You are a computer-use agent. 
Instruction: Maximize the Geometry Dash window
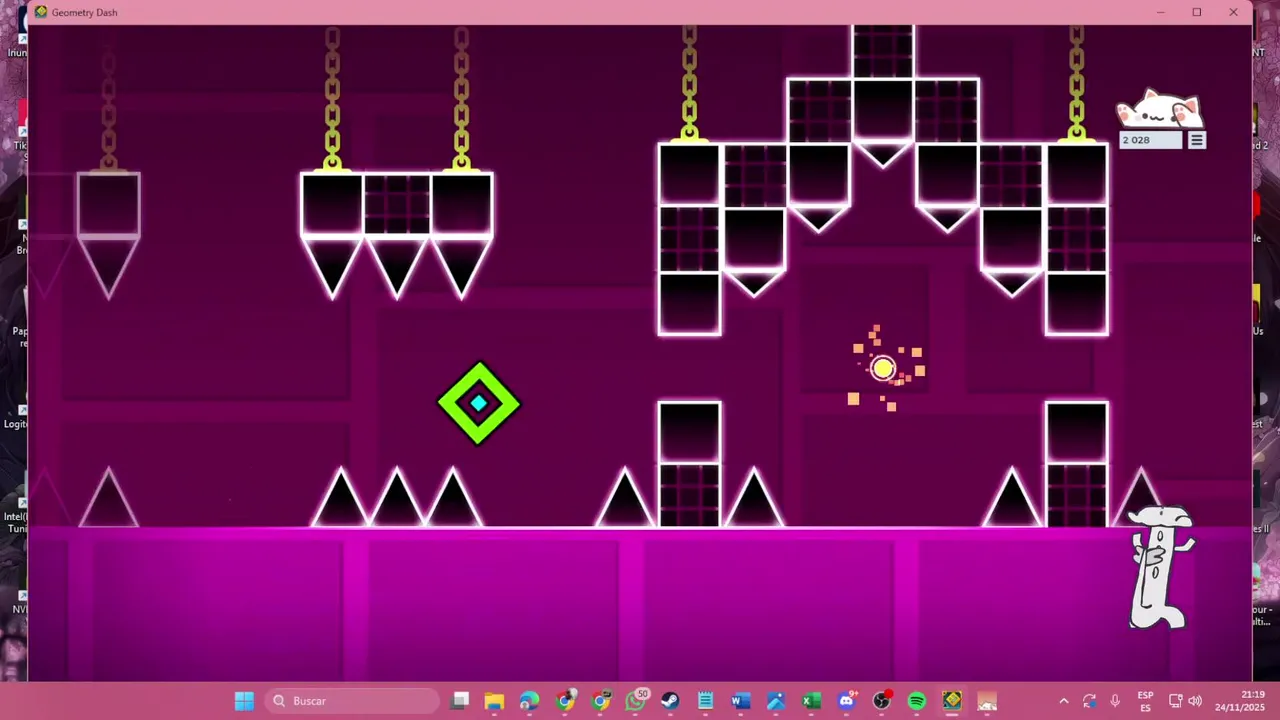pos(1196,12)
